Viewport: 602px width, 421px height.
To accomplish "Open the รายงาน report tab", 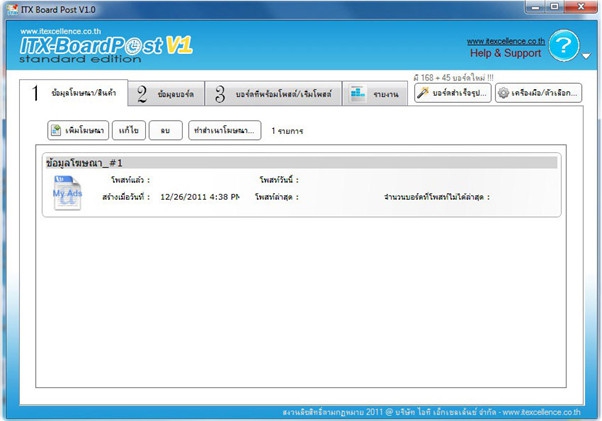I will click(375, 93).
